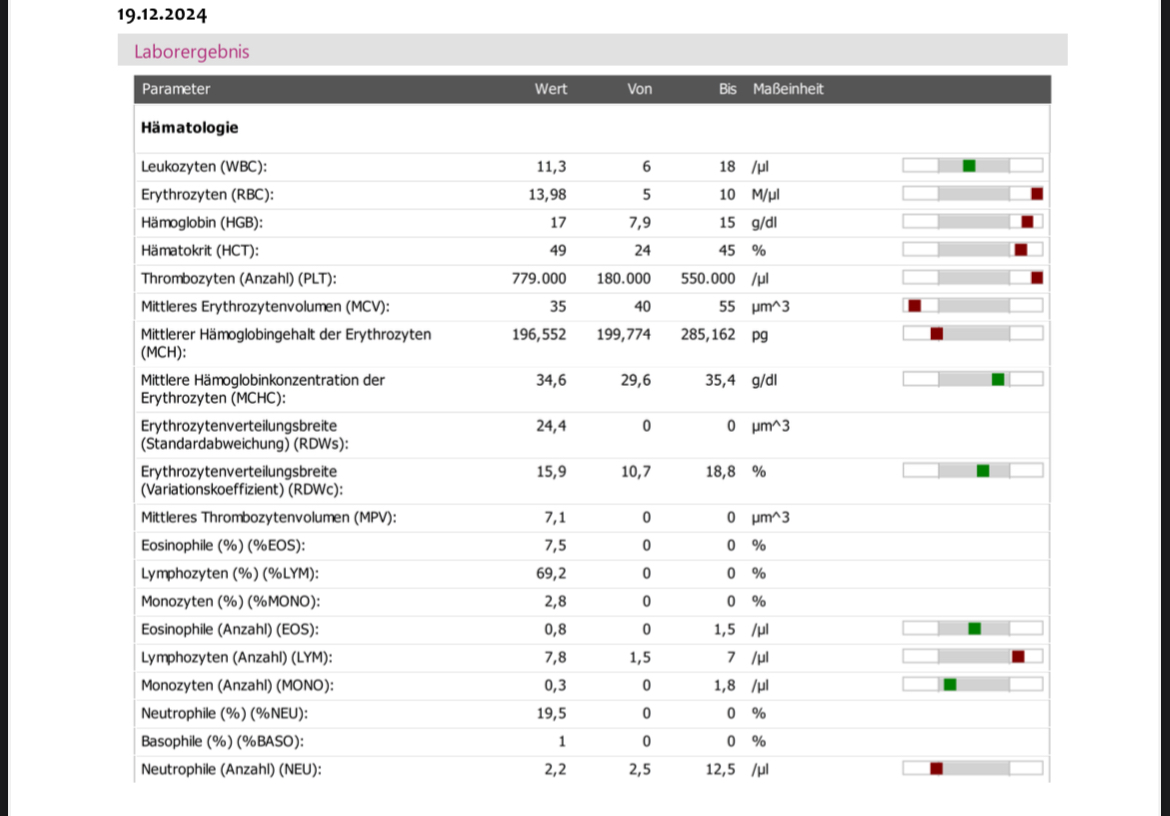Select the neutrophil percentage value 19,5

click(551, 713)
